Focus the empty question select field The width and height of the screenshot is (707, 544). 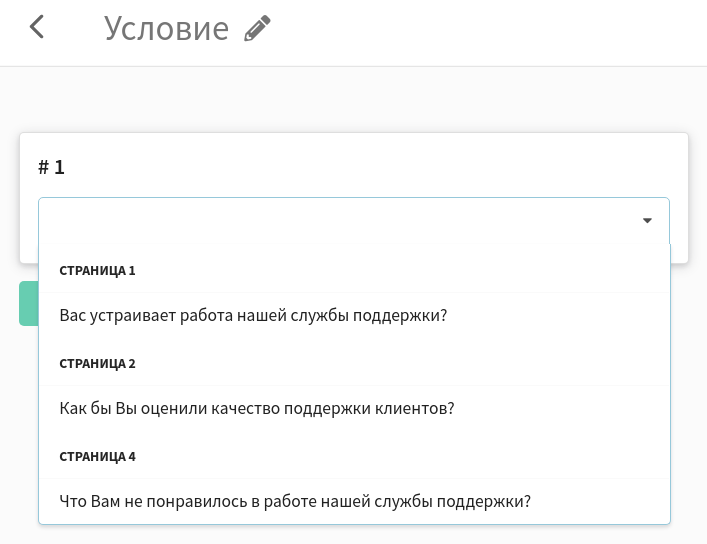click(354, 221)
